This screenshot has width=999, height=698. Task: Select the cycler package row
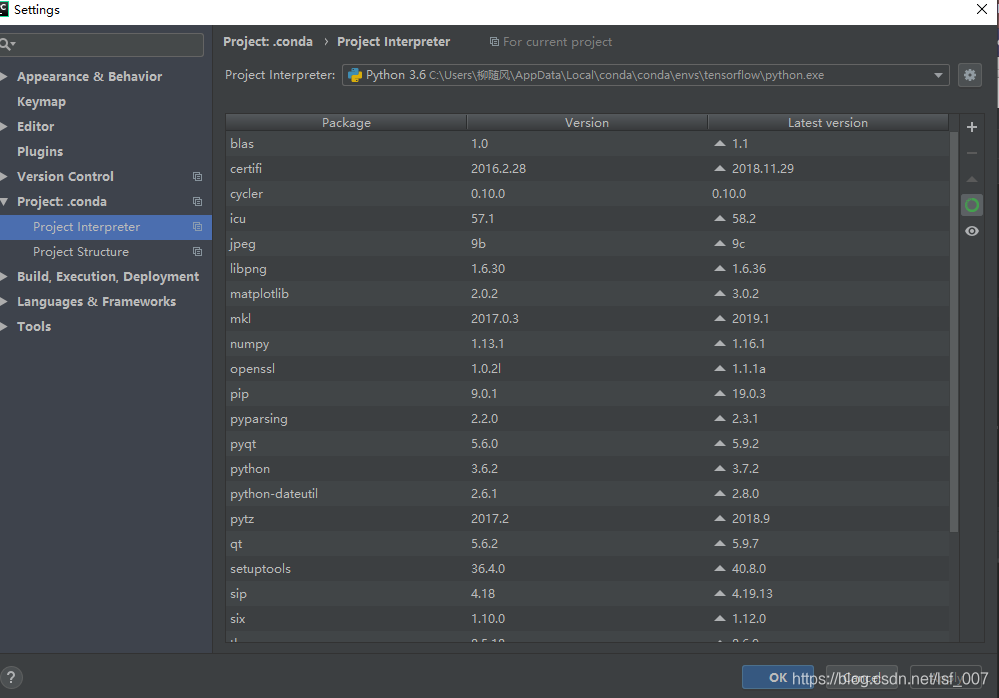coord(587,194)
